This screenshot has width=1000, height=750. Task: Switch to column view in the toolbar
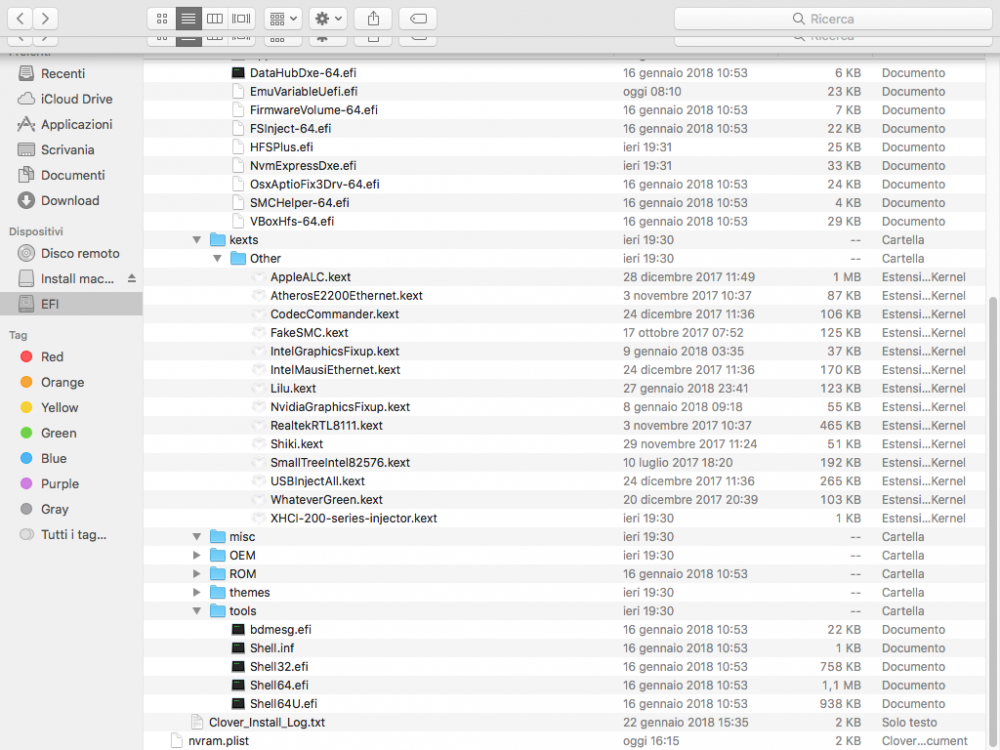[215, 18]
